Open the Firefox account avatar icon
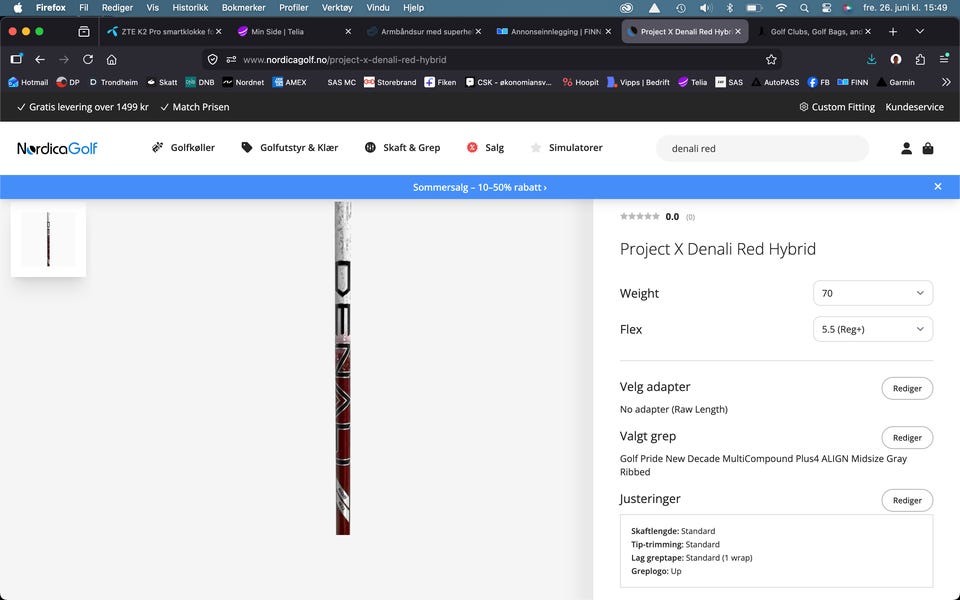 click(x=896, y=59)
